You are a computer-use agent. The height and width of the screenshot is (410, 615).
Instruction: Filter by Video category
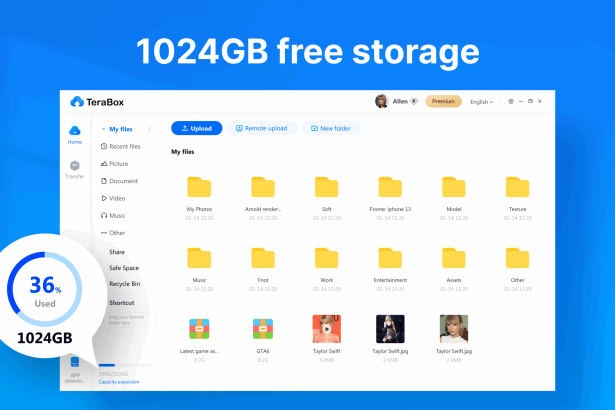[x=113, y=198]
